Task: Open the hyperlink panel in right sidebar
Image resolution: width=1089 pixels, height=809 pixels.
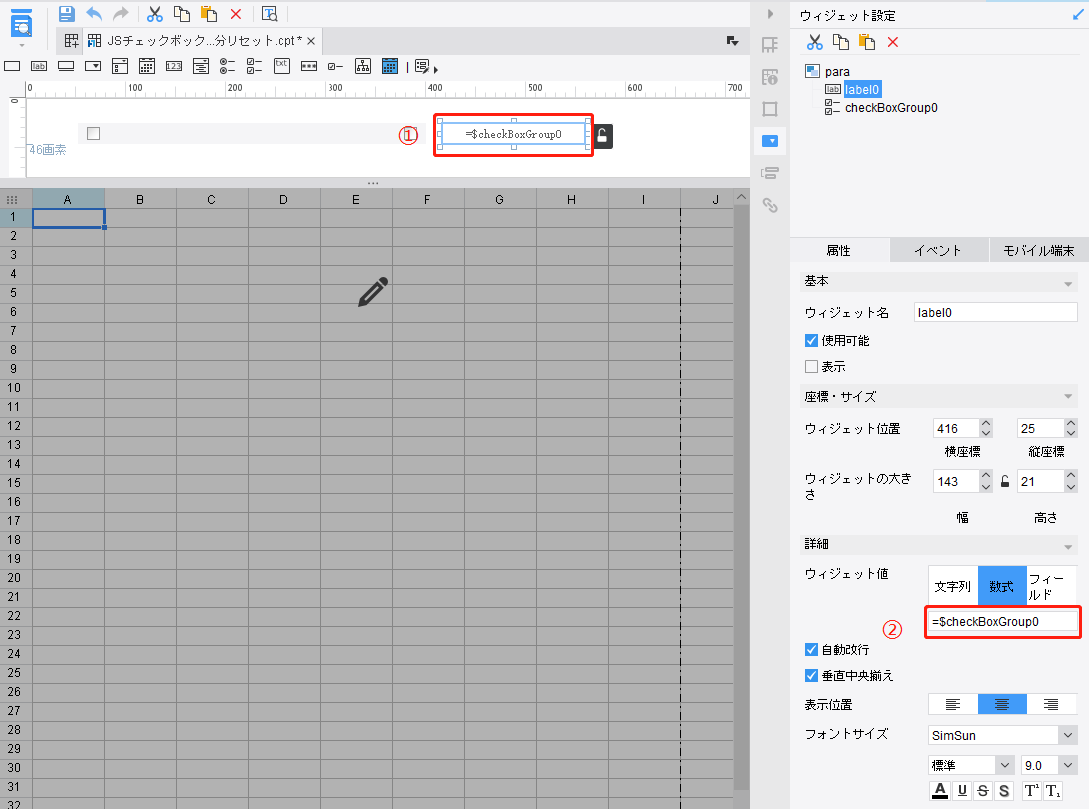Action: point(770,205)
